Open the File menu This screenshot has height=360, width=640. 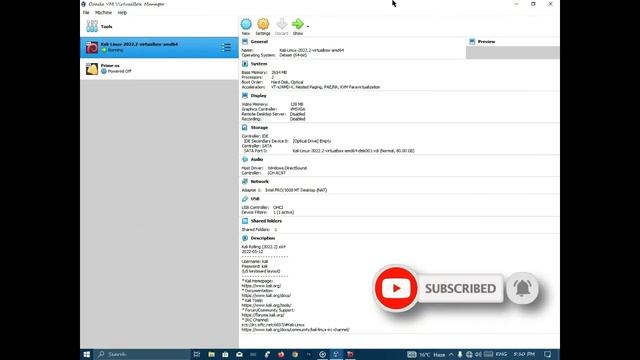pos(86,13)
